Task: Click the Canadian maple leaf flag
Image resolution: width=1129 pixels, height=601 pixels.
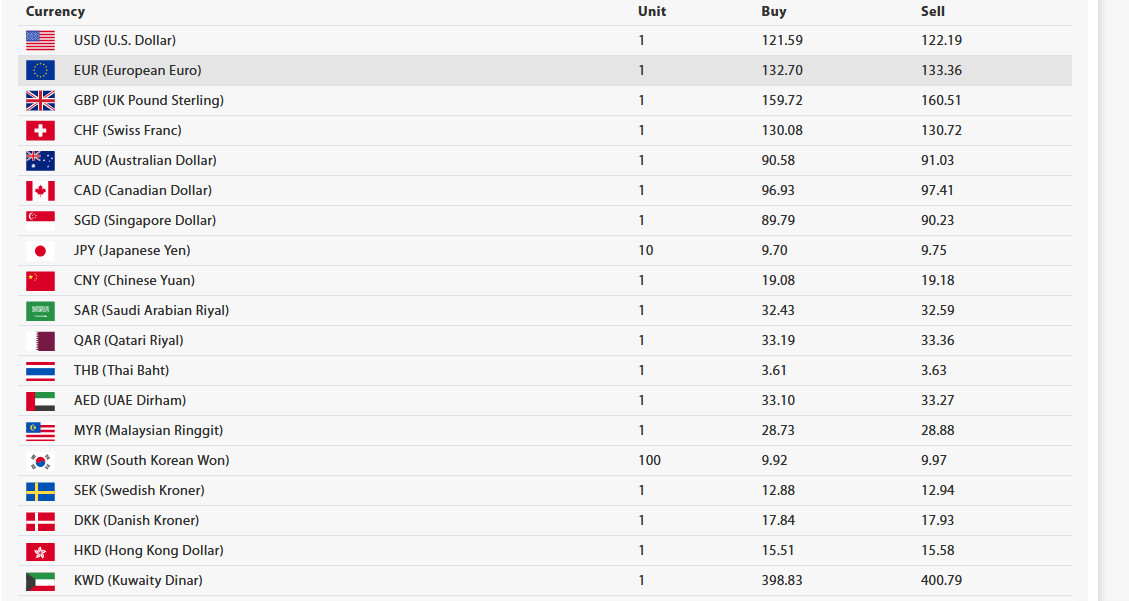Action: pos(40,191)
